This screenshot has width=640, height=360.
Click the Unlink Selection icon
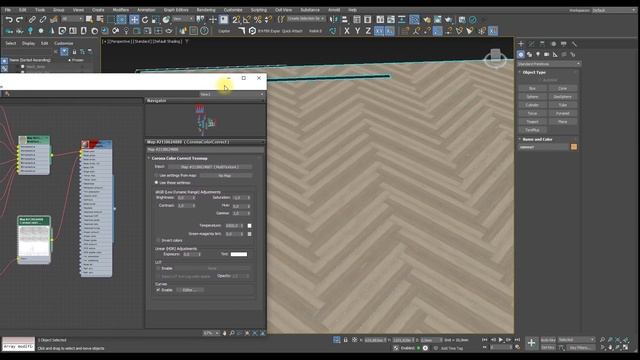[x=42, y=20]
